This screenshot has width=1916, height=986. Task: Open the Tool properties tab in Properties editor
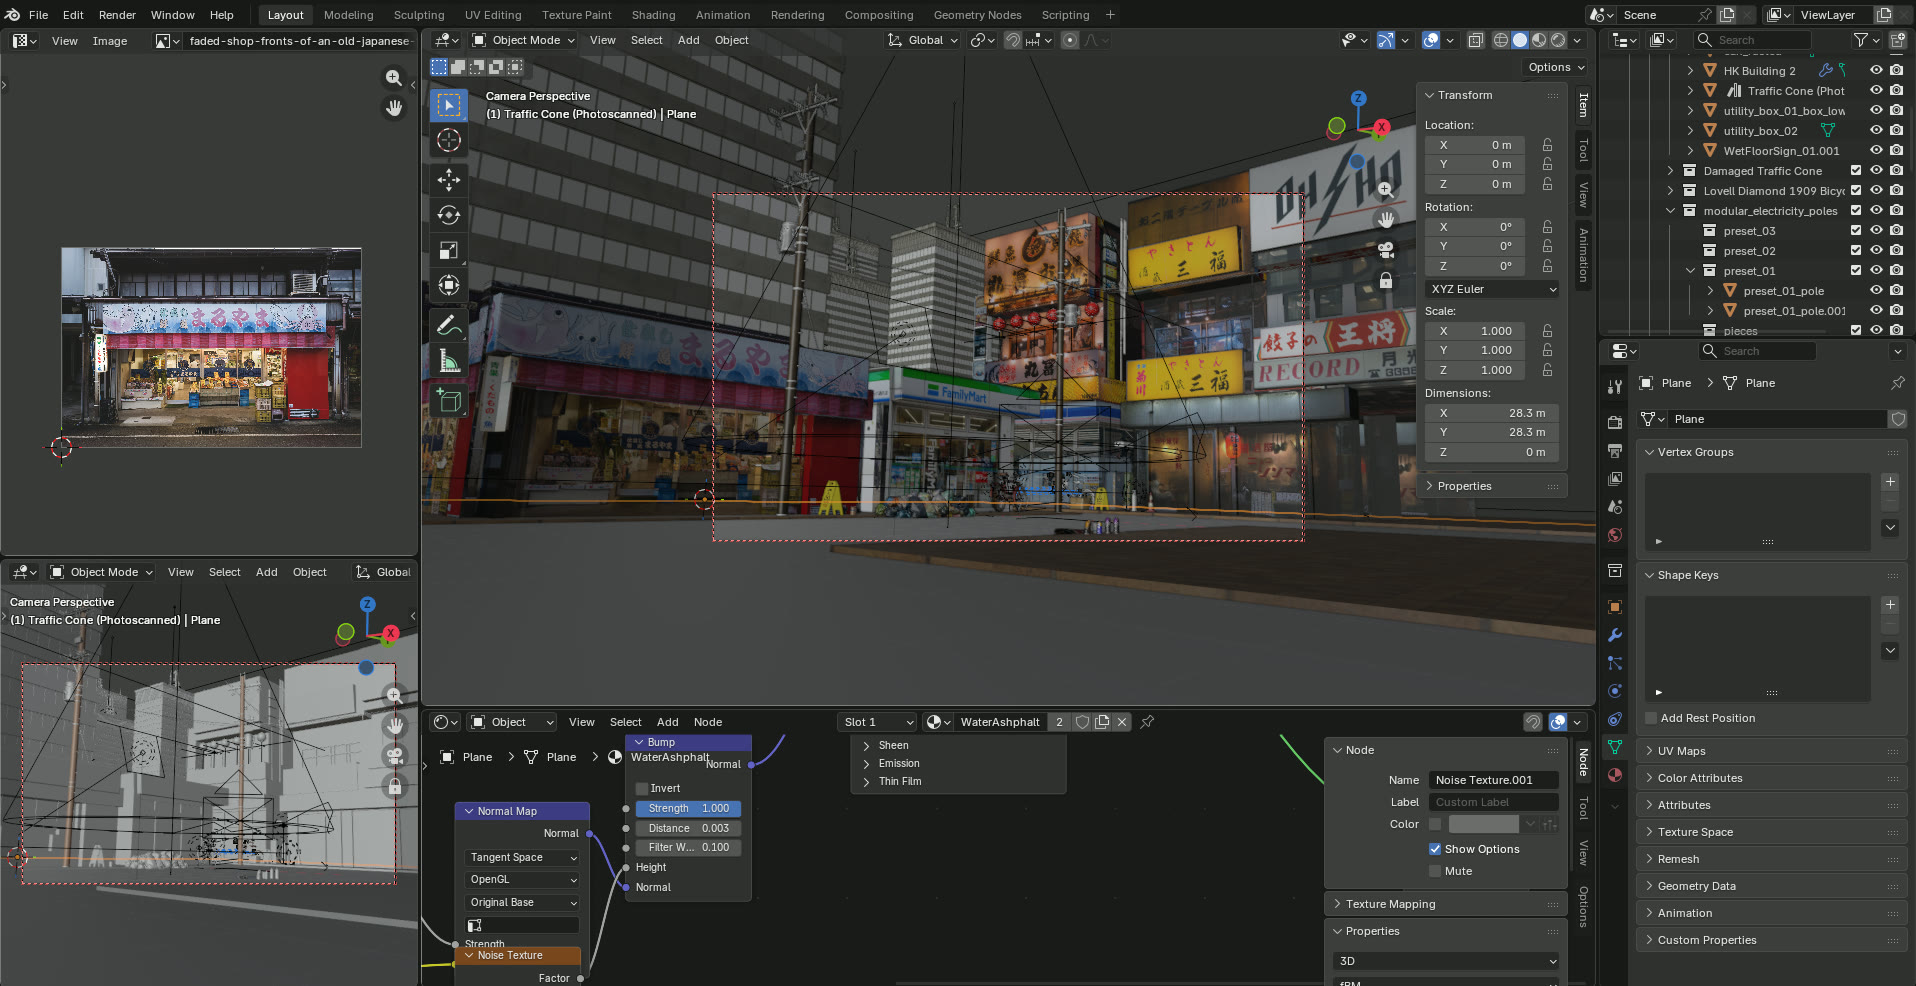click(x=1614, y=387)
